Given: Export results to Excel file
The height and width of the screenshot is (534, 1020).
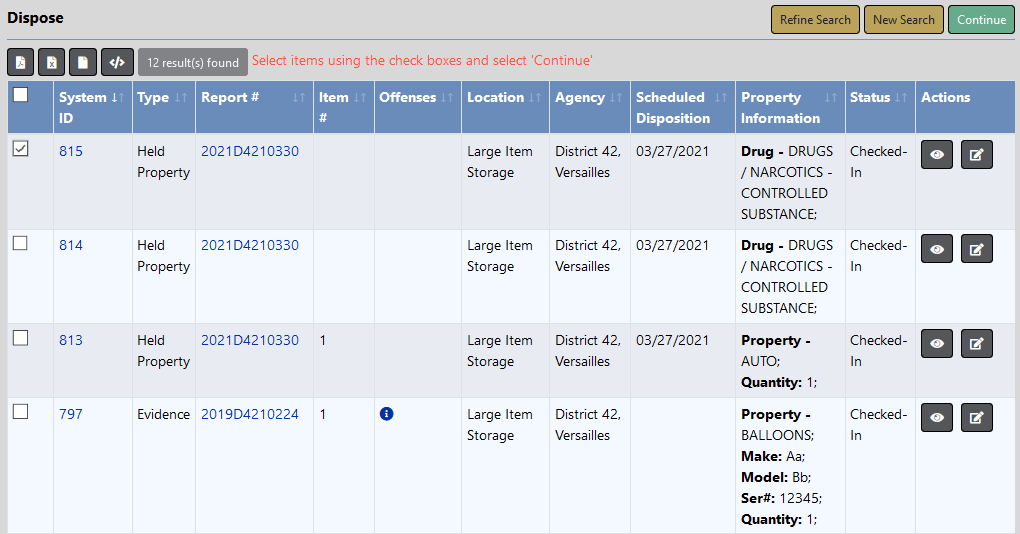Looking at the screenshot, I should click(52, 62).
